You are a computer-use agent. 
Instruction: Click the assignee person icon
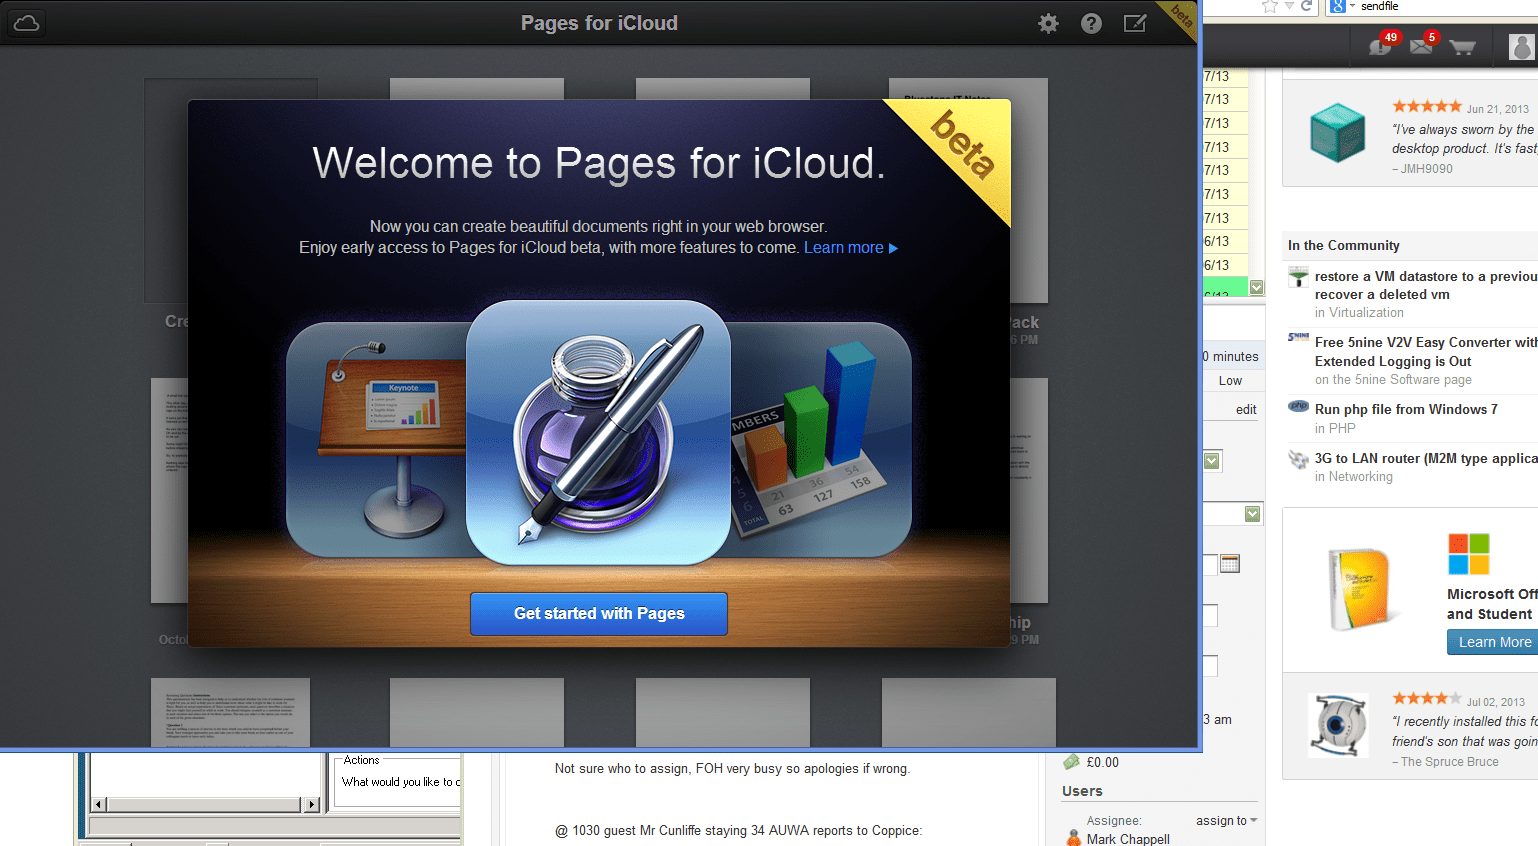(1074, 838)
